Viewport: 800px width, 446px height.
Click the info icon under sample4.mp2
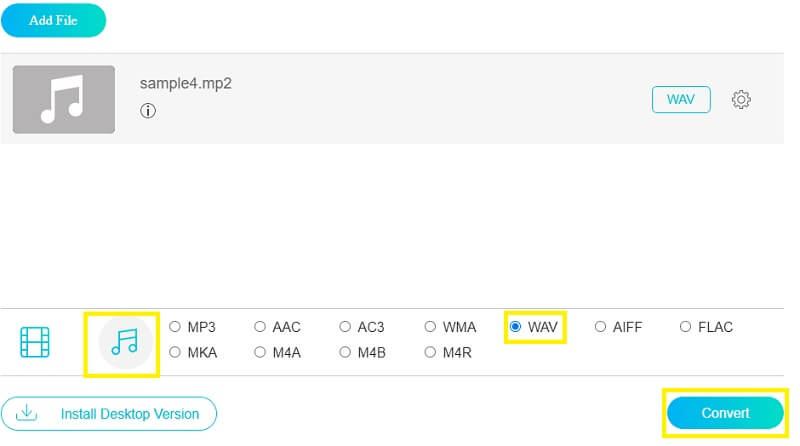click(x=148, y=111)
